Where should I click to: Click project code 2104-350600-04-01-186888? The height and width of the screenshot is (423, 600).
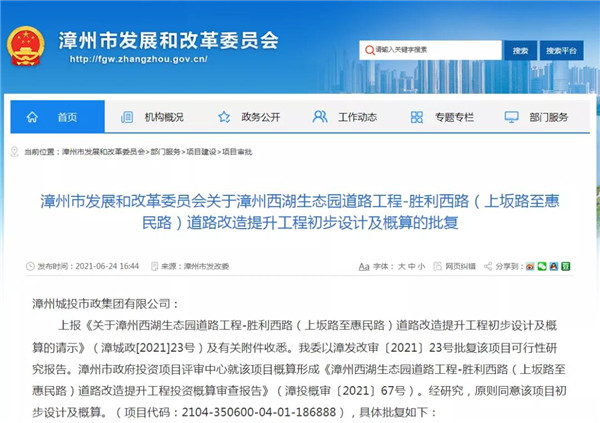point(259,412)
